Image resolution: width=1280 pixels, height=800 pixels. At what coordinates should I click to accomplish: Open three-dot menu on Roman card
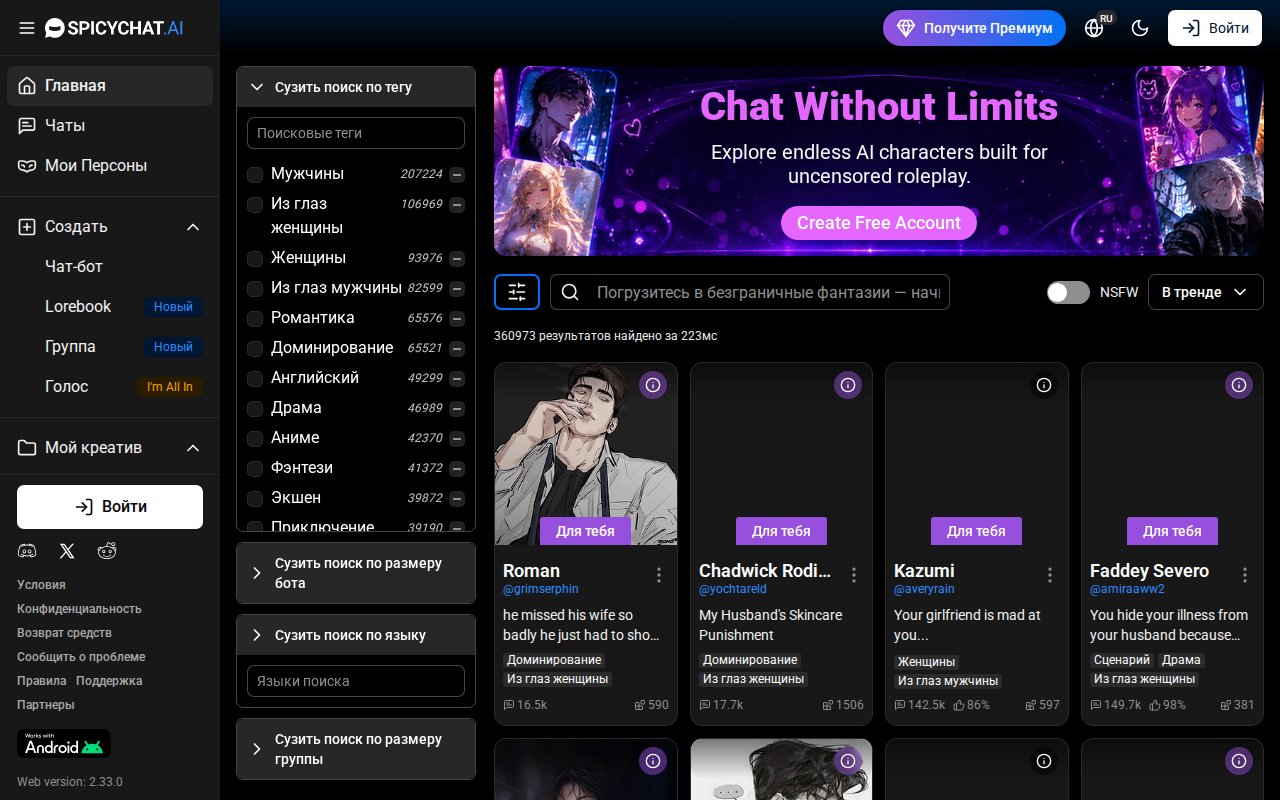point(659,575)
